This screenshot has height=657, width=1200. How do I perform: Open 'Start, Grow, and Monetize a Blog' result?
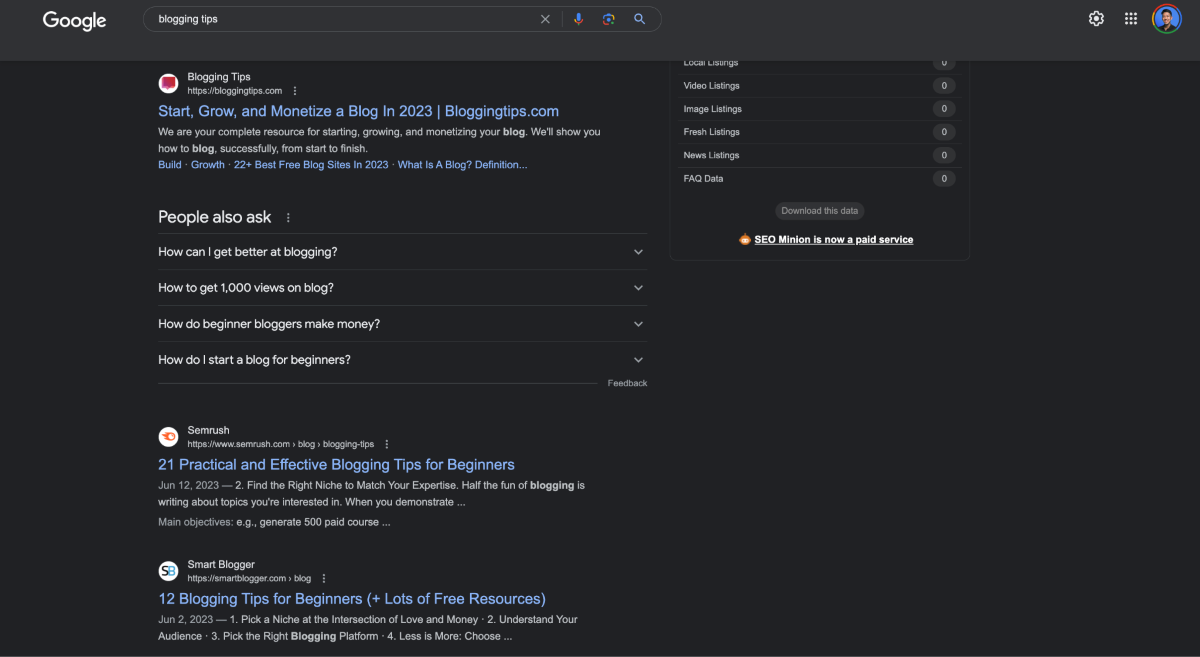tap(358, 111)
